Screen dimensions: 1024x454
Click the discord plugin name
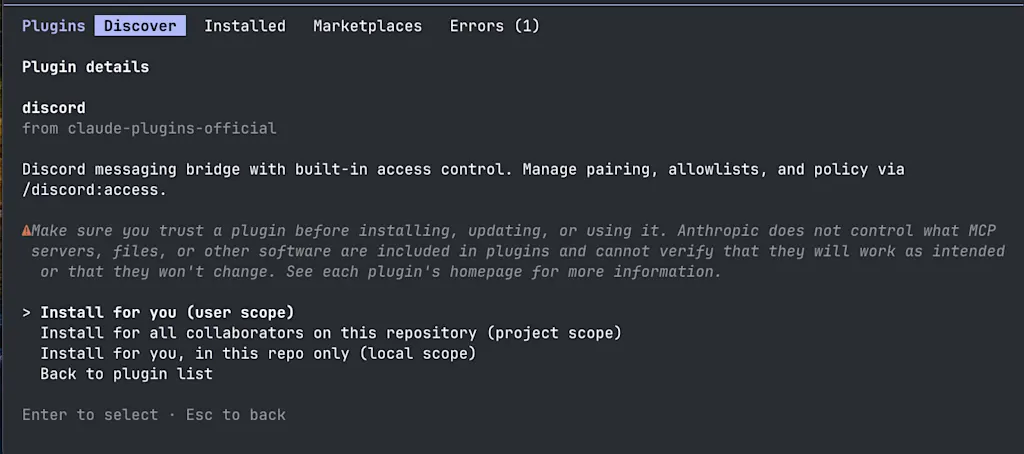(54, 108)
